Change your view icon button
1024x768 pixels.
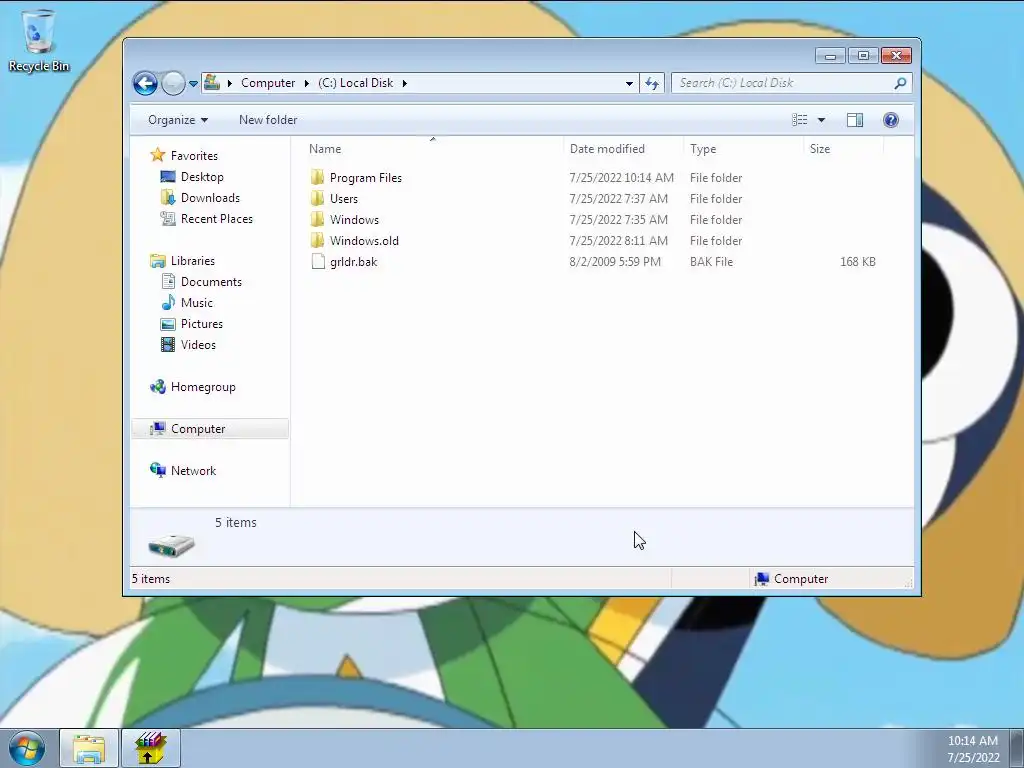[x=799, y=120]
